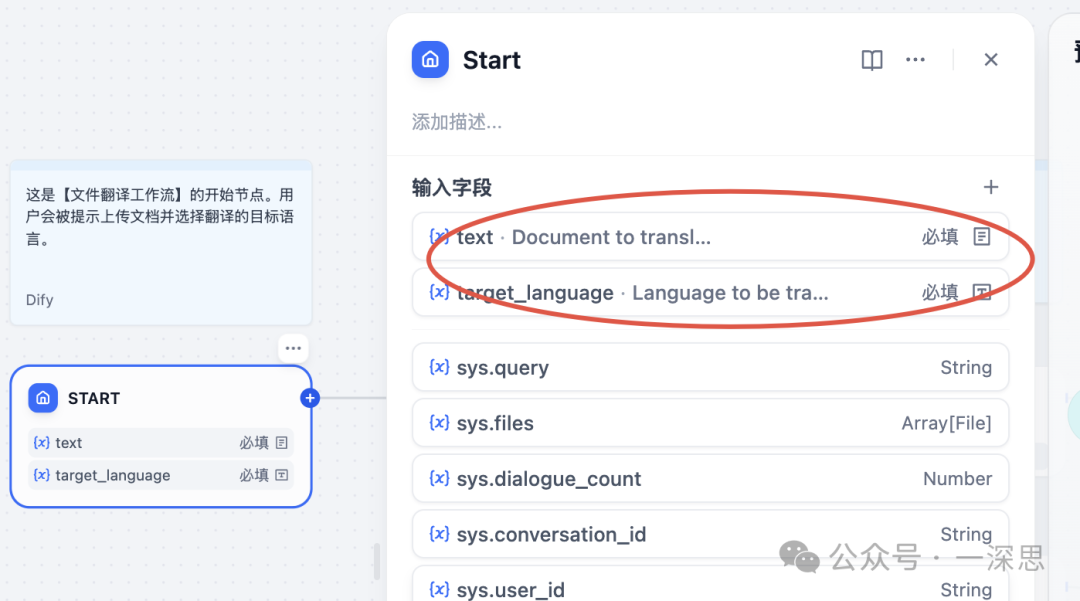
Task: Click the START node home icon on canvas
Action: click(43, 398)
